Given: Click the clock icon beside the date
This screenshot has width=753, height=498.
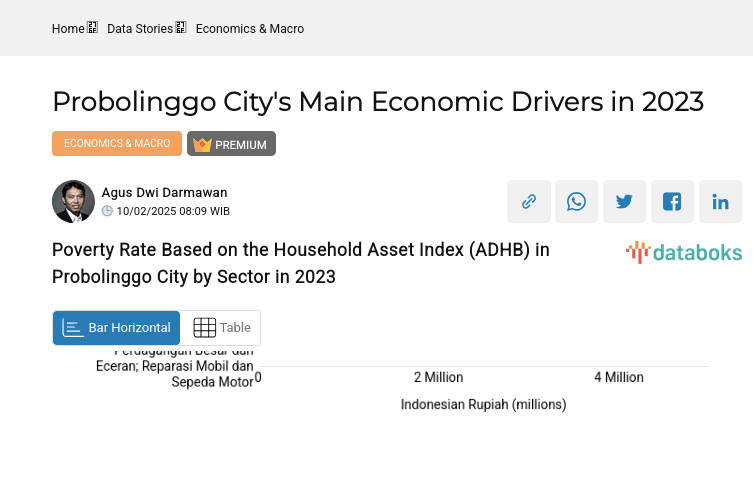Looking at the screenshot, I should [x=107, y=211].
